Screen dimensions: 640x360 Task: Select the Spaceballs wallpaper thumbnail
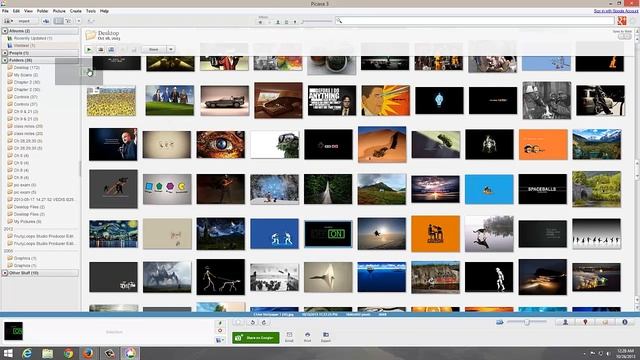(x=542, y=189)
